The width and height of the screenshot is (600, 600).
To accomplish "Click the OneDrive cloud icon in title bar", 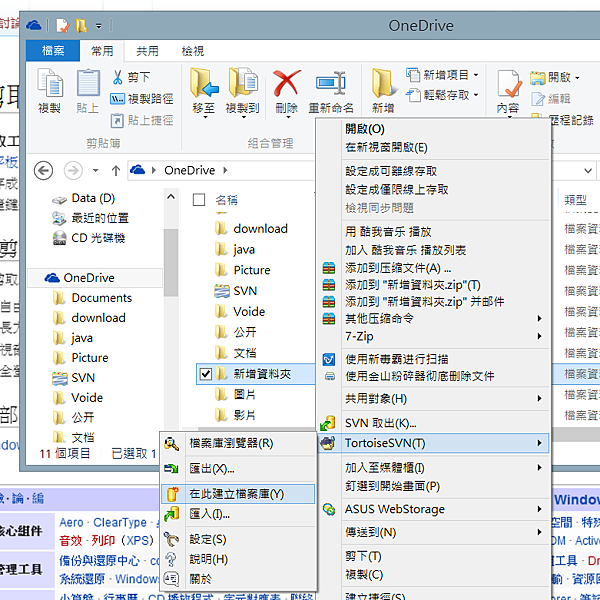I will 34,26.
